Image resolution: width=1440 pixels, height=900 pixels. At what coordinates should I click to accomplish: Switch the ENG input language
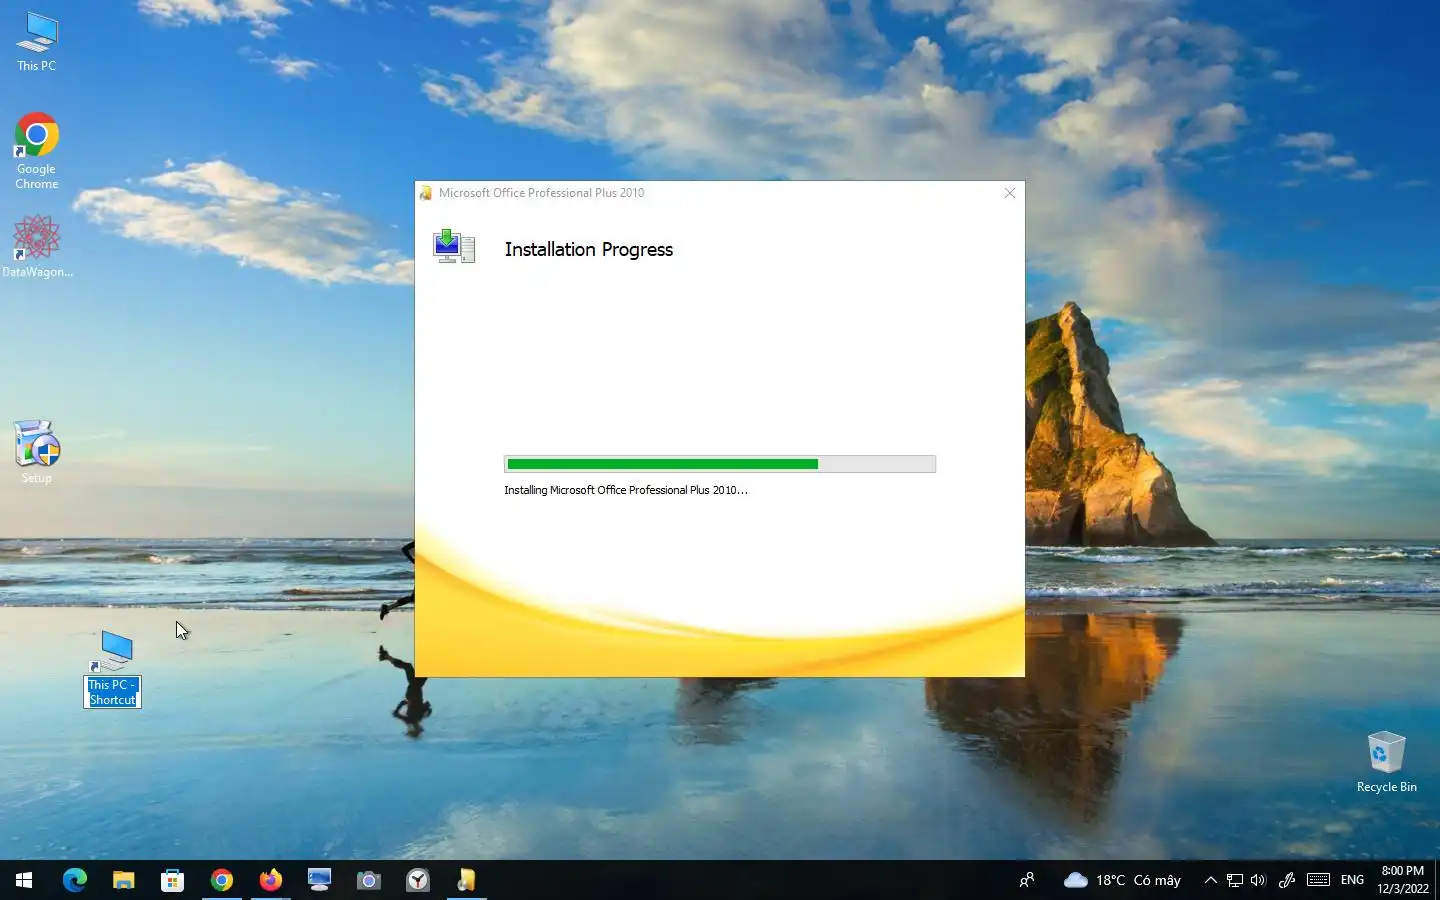click(x=1352, y=880)
